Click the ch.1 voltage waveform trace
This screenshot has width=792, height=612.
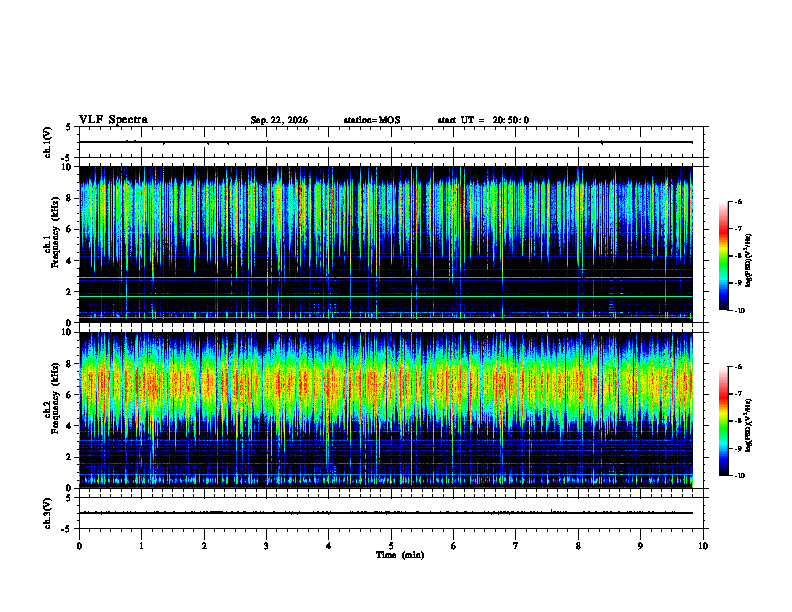click(x=385, y=142)
